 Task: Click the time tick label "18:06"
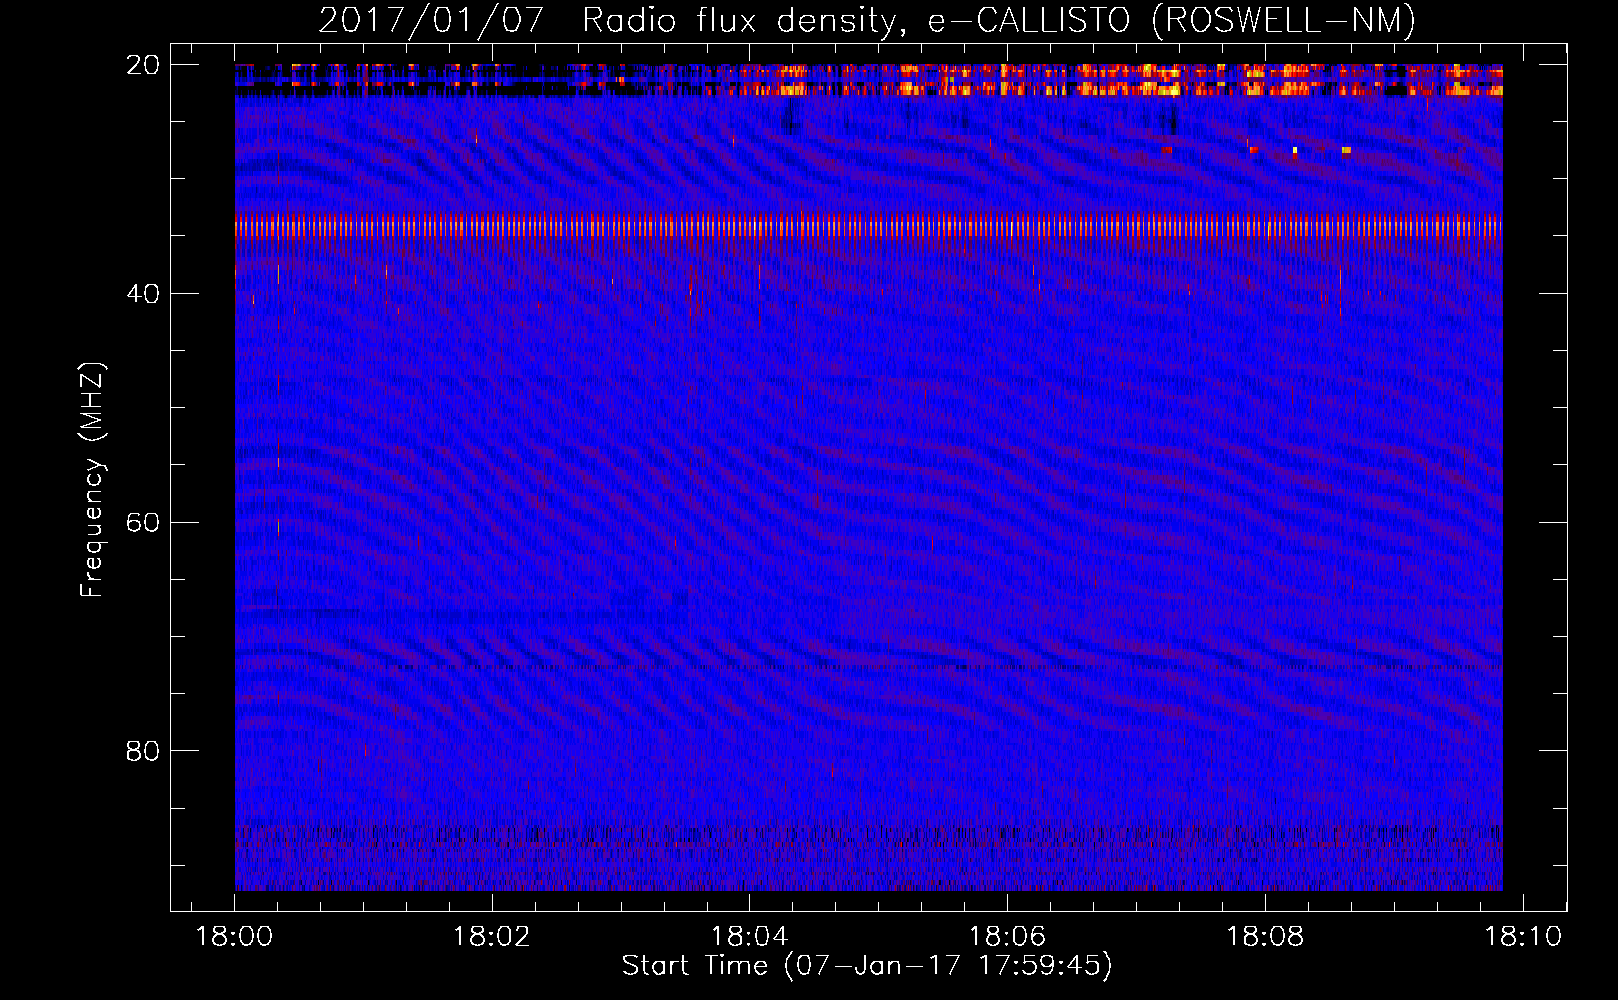click(x=1007, y=937)
